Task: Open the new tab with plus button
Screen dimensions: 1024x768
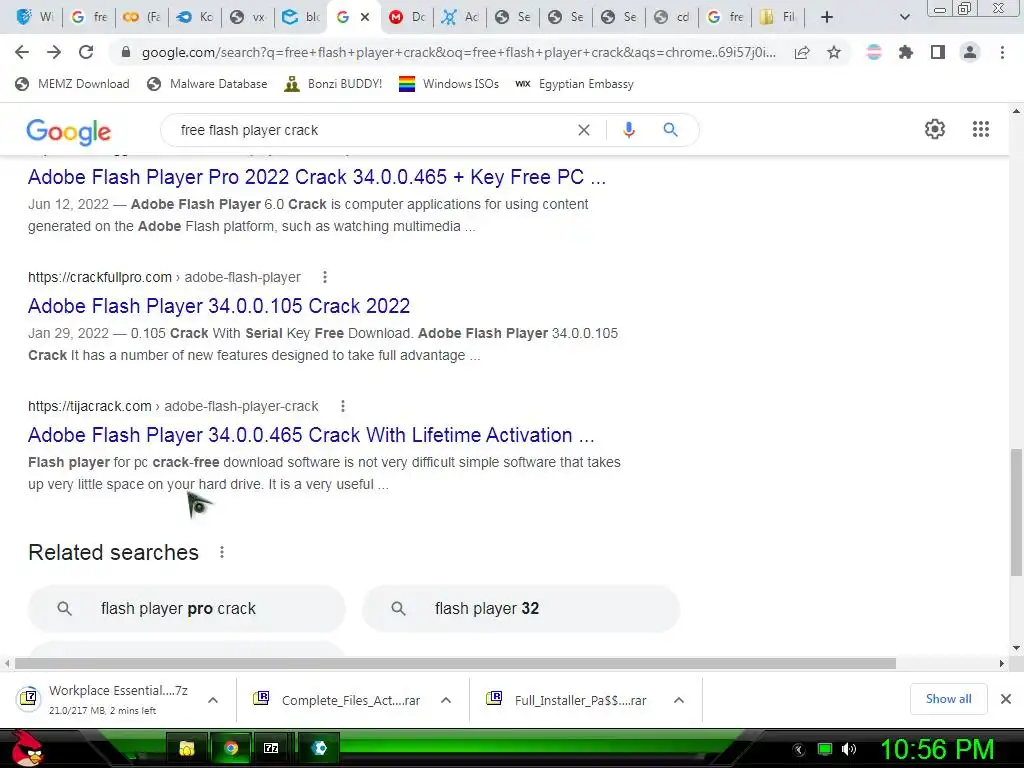Action: coord(827,17)
